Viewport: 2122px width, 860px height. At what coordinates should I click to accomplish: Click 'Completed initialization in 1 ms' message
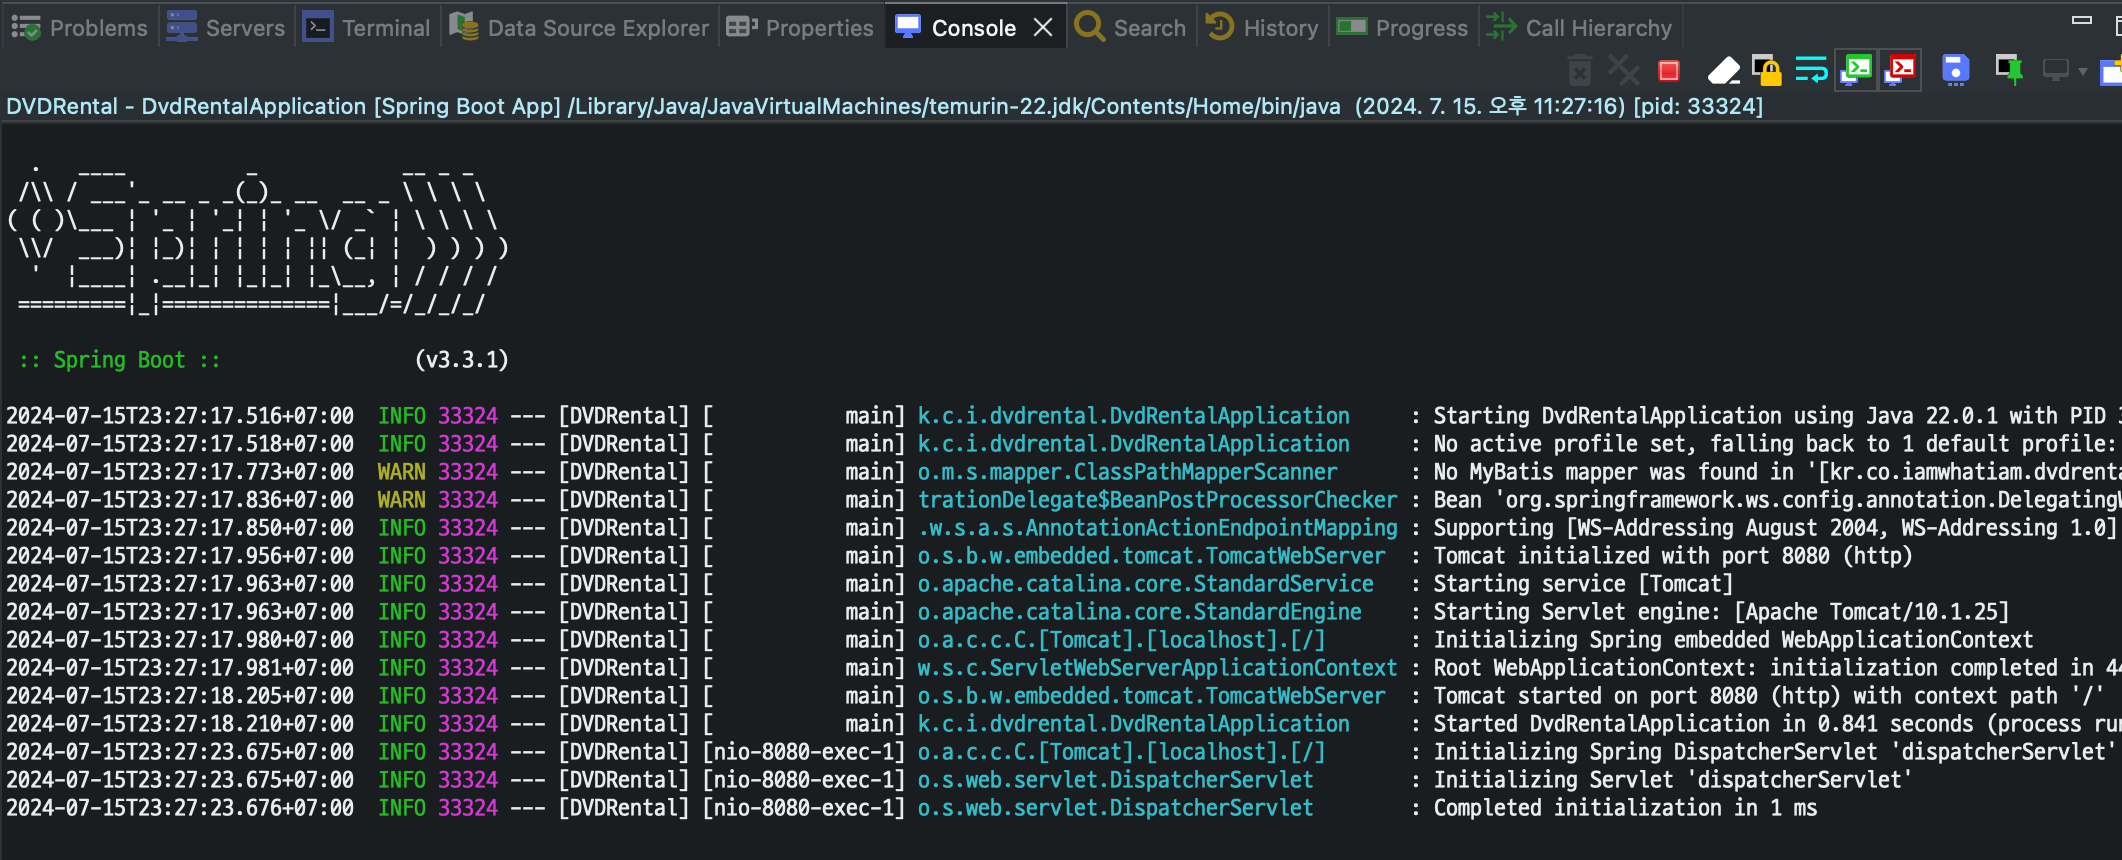click(x=1625, y=808)
